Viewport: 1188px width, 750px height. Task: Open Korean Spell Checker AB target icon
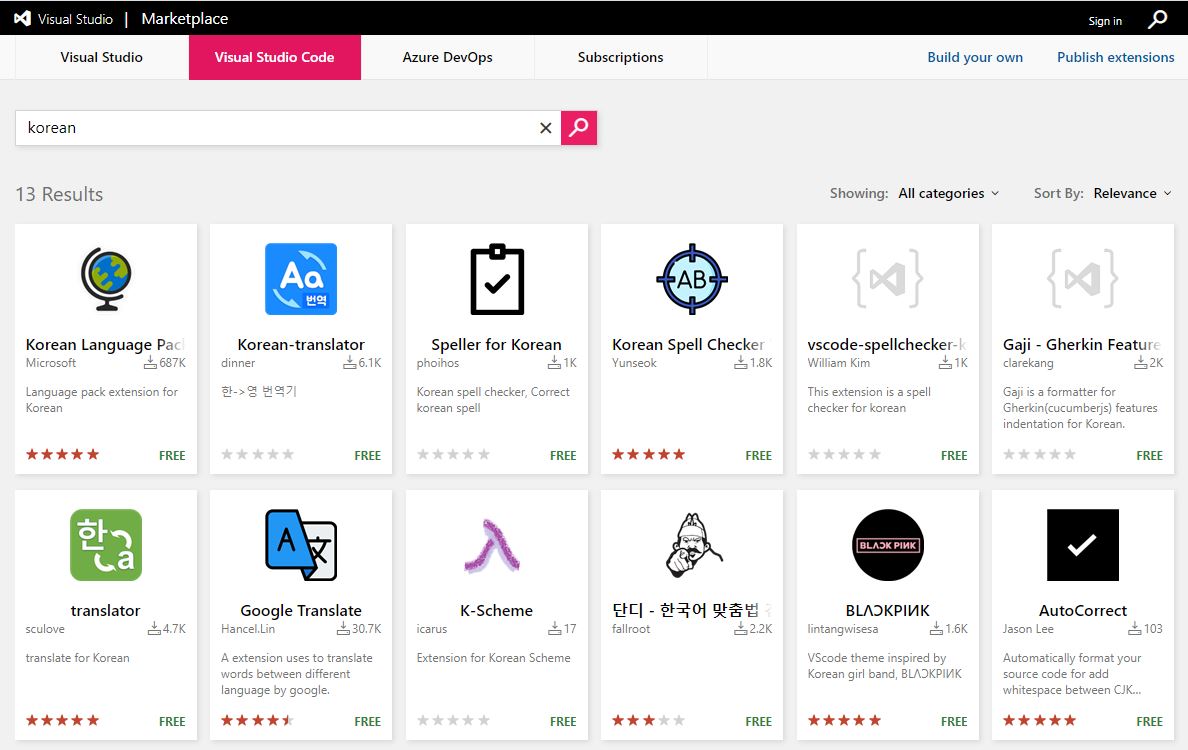click(692, 279)
